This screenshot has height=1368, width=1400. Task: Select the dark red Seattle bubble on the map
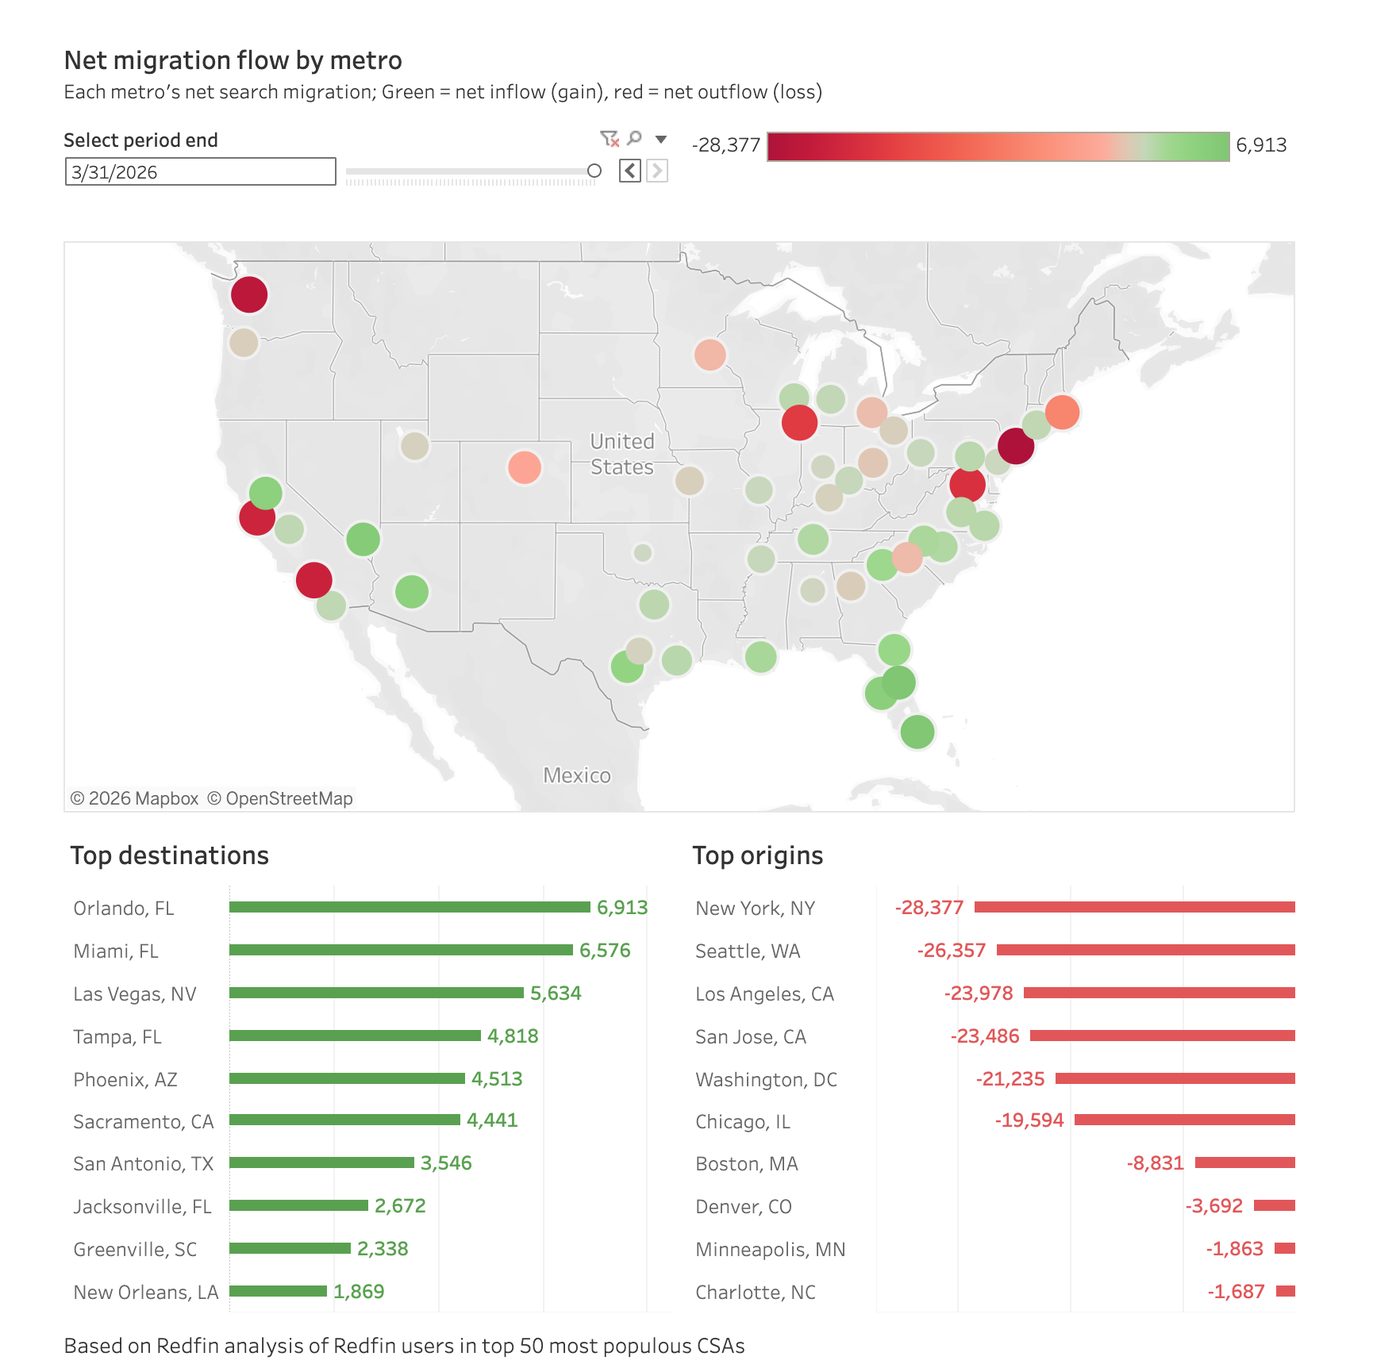(x=249, y=295)
